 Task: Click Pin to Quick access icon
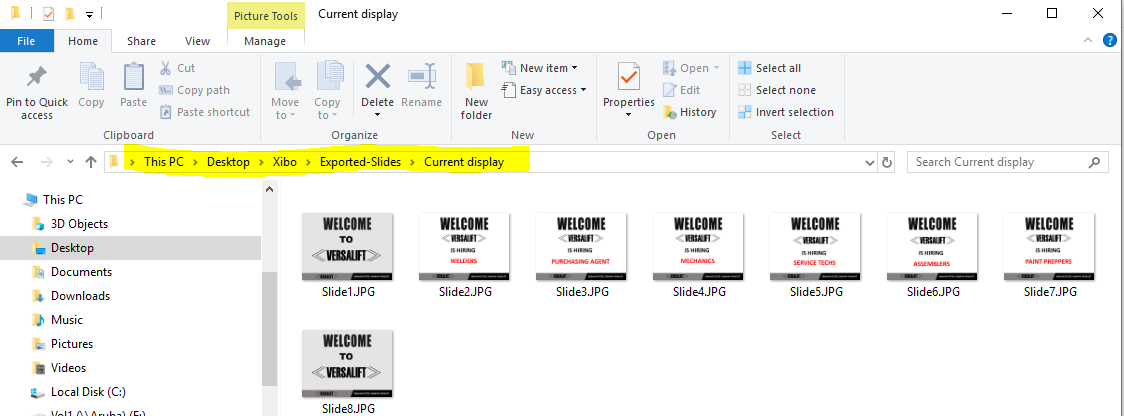click(37, 77)
